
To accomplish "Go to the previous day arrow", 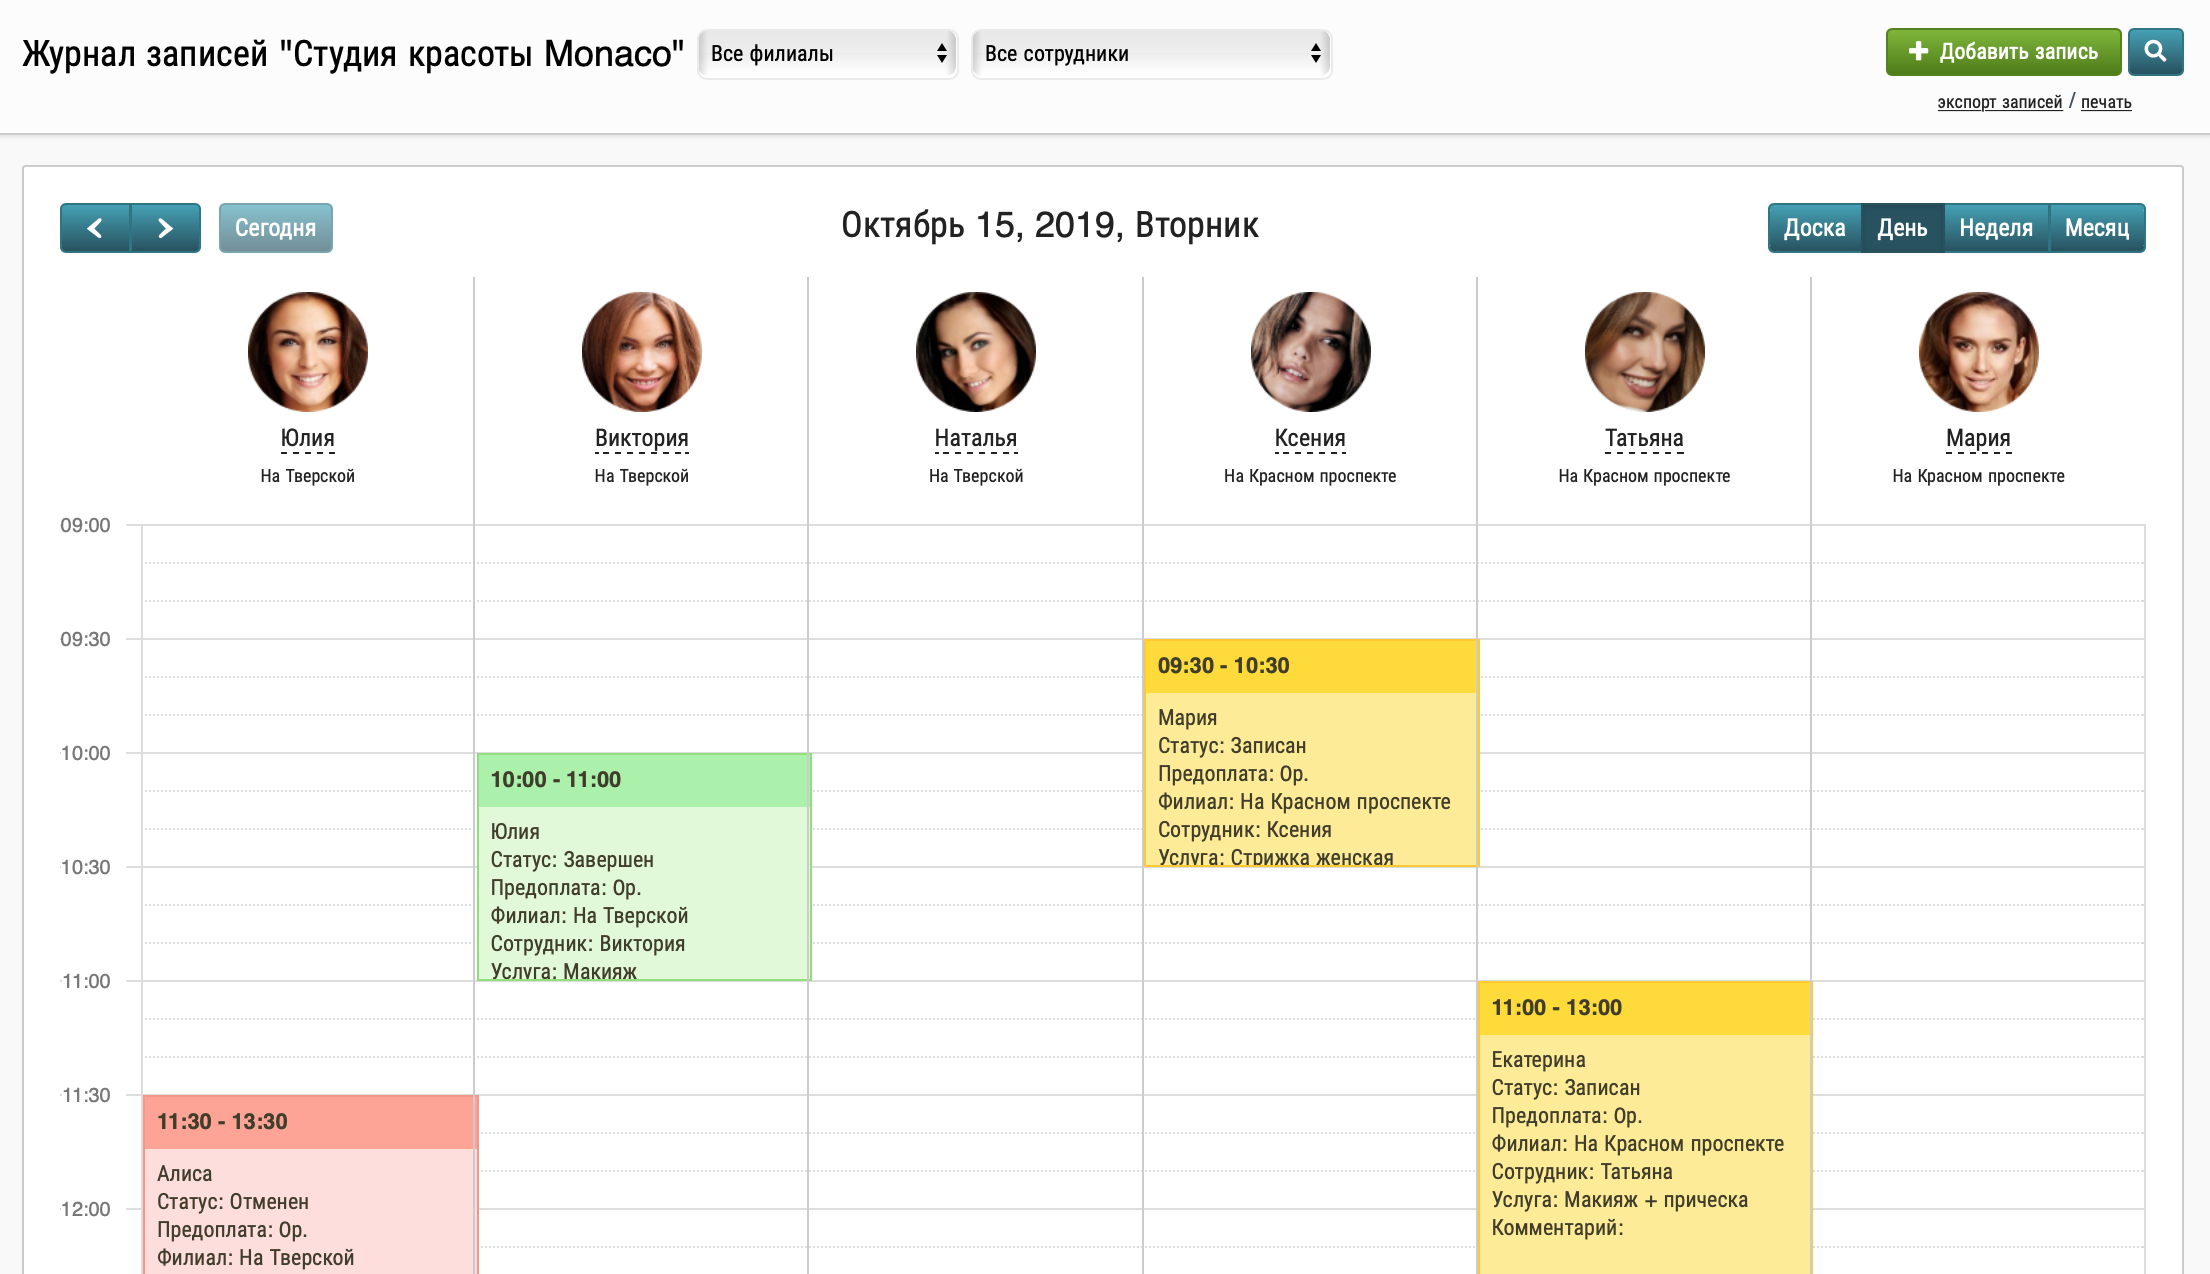I will click(x=95, y=228).
